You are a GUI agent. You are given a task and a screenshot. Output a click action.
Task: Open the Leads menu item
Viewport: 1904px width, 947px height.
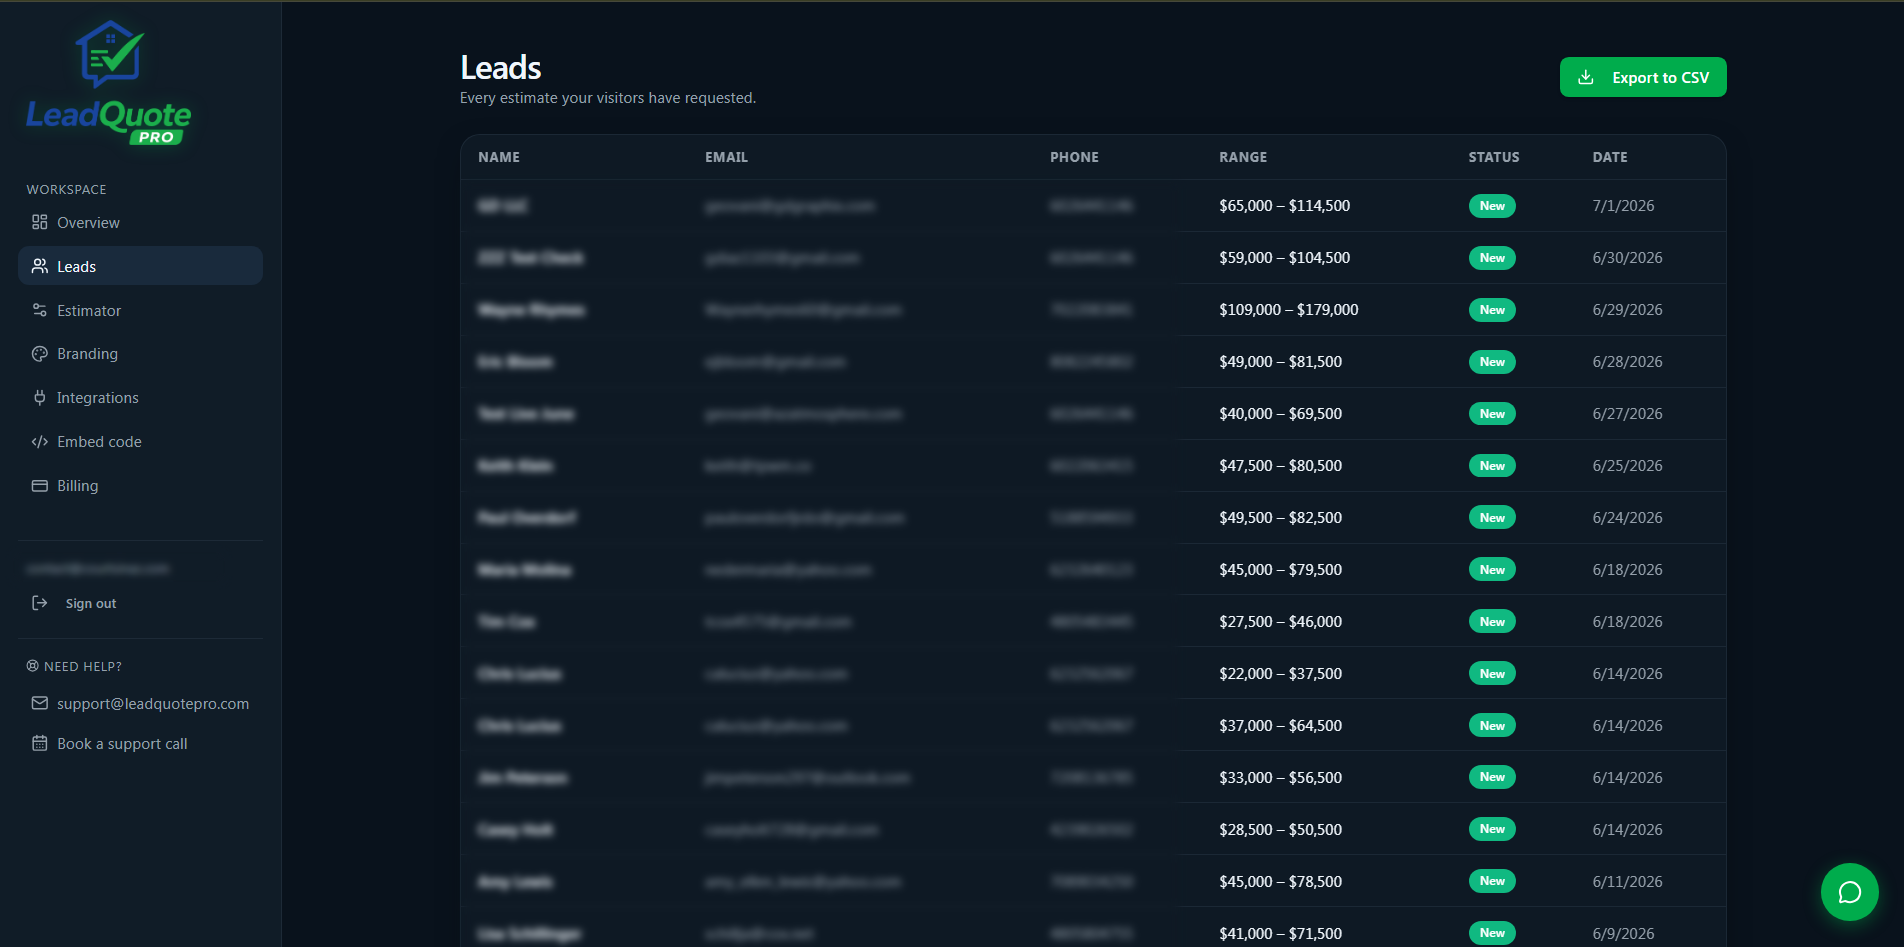click(140, 266)
